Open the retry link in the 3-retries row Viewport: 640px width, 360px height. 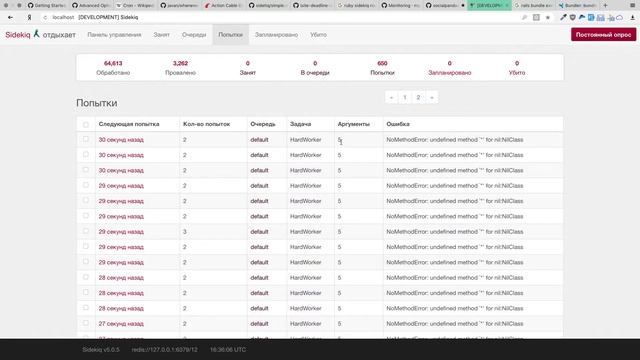click(x=121, y=232)
